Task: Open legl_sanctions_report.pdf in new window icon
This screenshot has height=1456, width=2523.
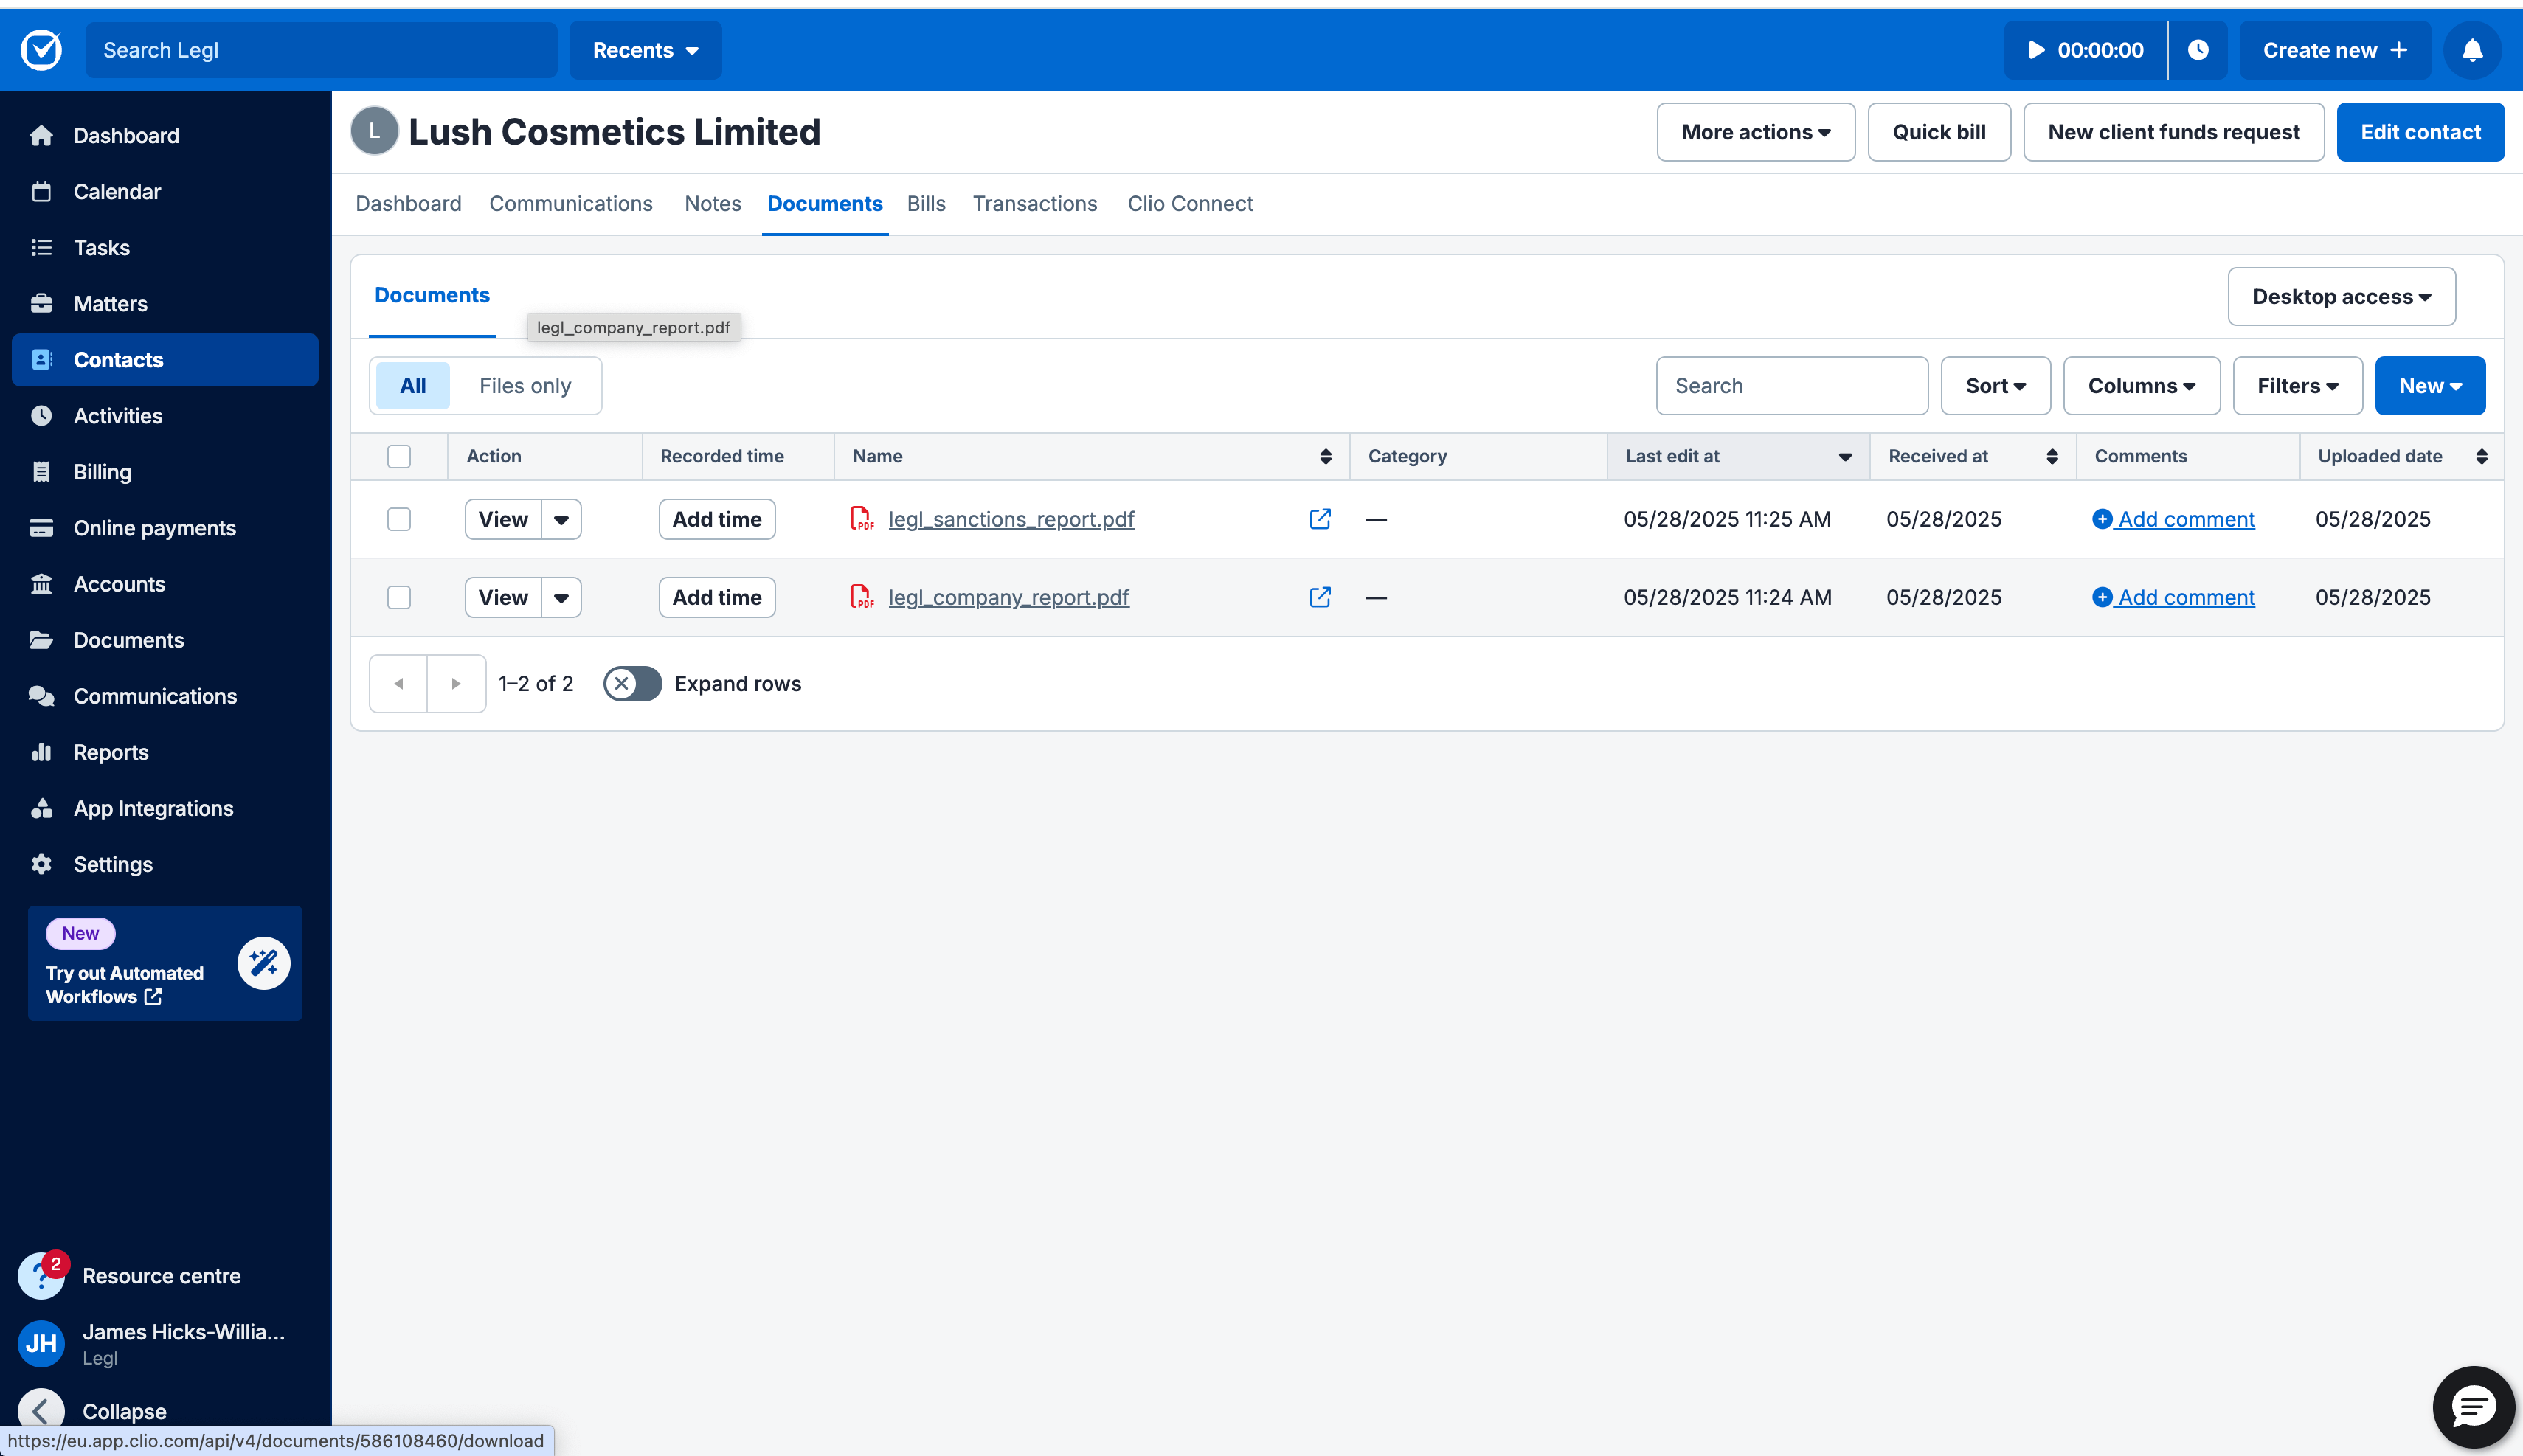Action: coord(1320,519)
